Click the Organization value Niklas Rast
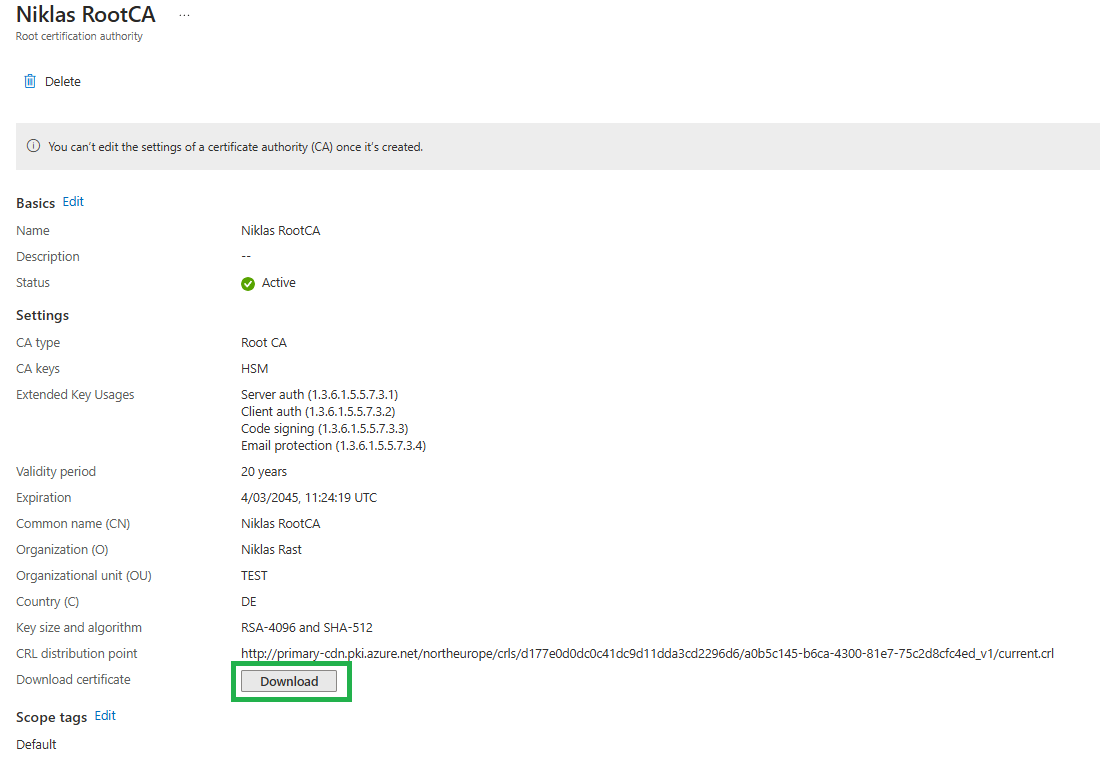Screen dimensions: 1100x763 271,550
